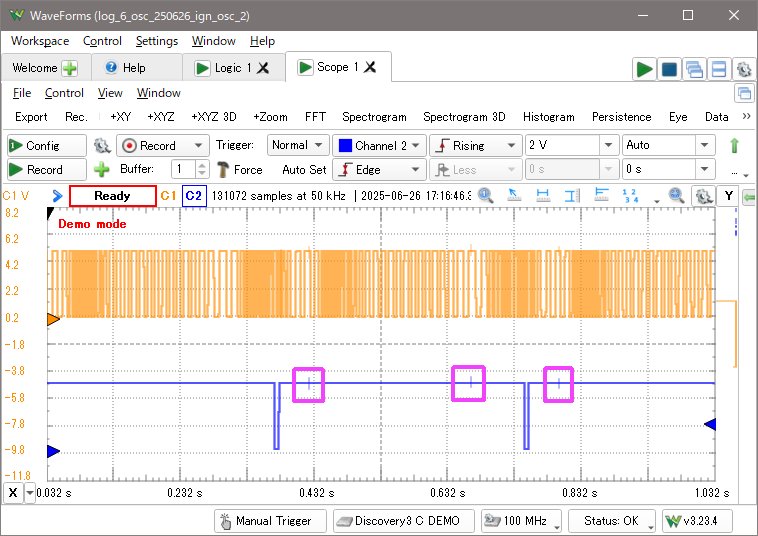Open the Rising condition dropdown

tap(475, 145)
